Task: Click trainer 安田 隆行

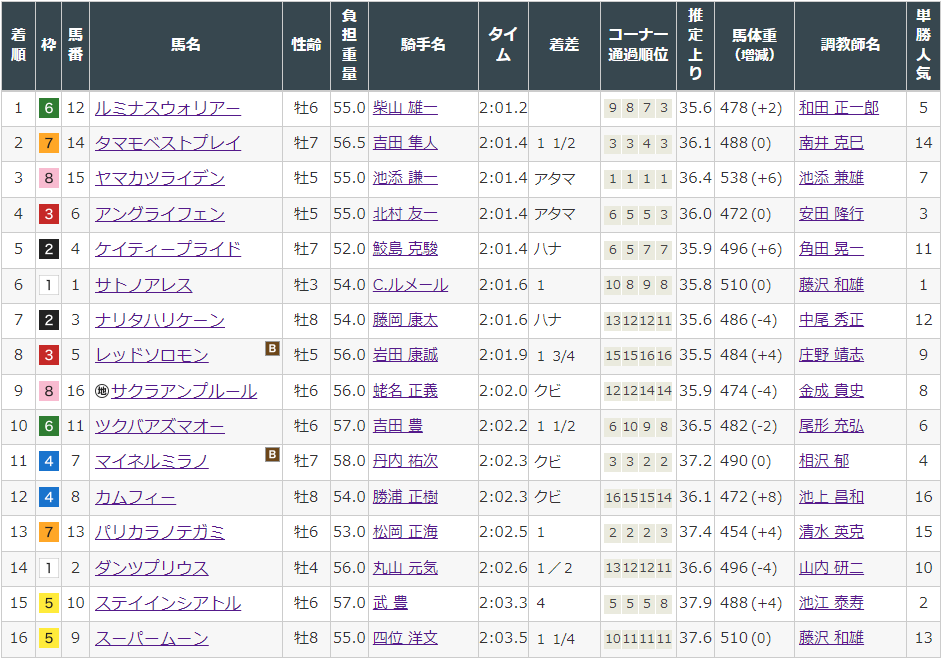Action: click(831, 214)
